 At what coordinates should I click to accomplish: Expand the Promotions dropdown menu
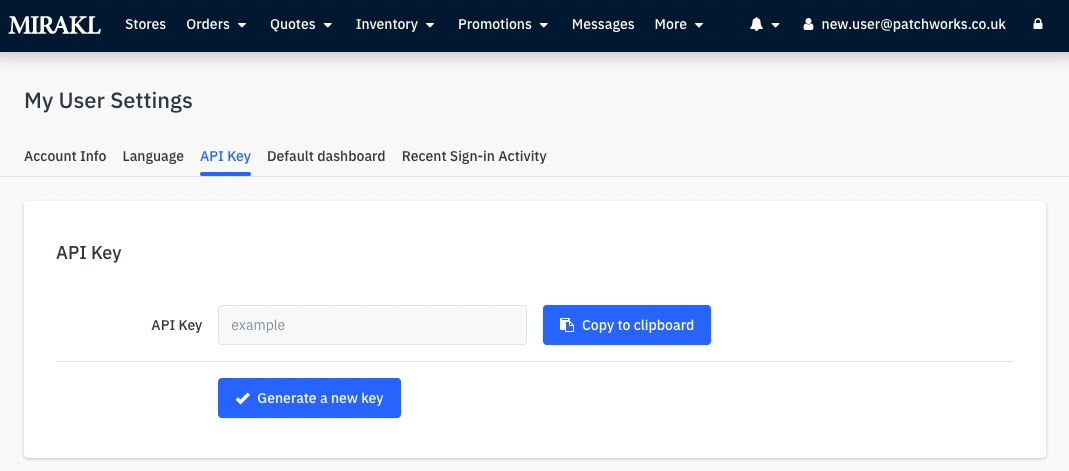[503, 24]
